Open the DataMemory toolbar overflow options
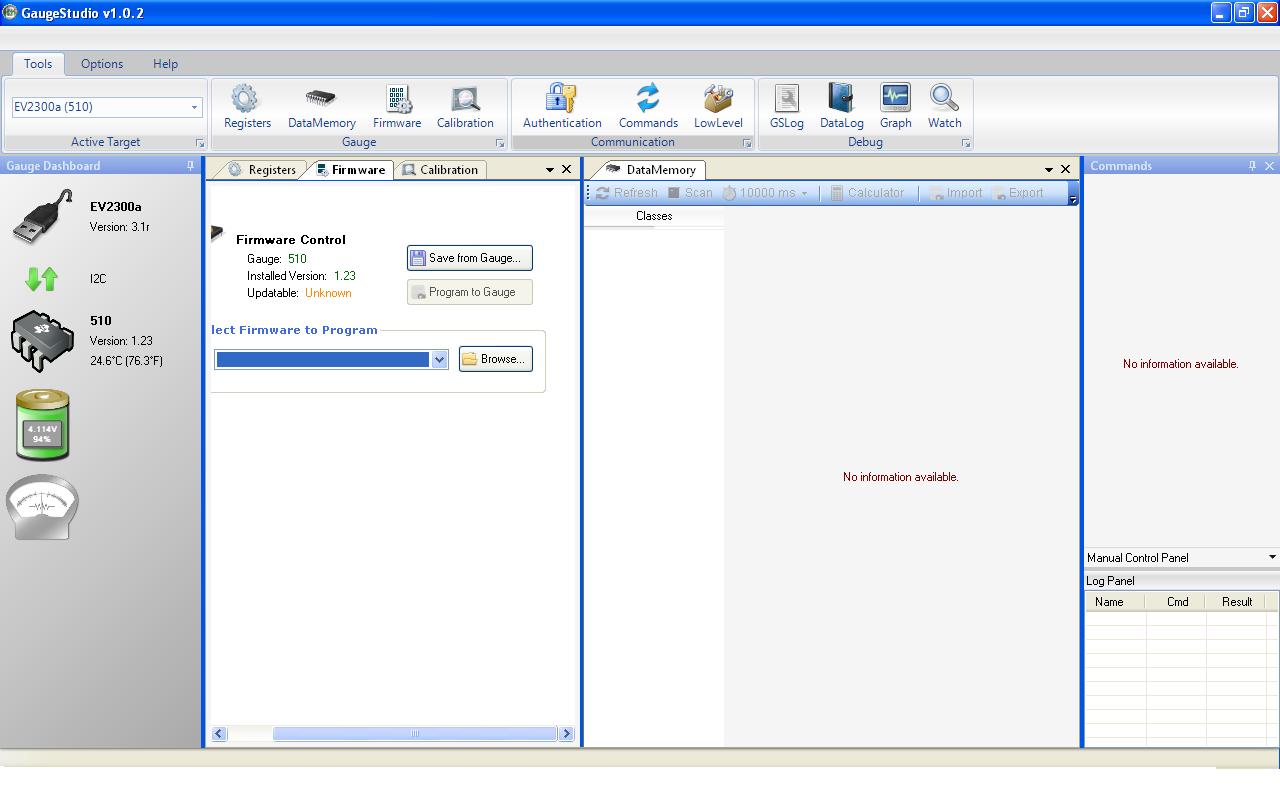Image resolution: width=1280 pixels, height=800 pixels. [1073, 194]
